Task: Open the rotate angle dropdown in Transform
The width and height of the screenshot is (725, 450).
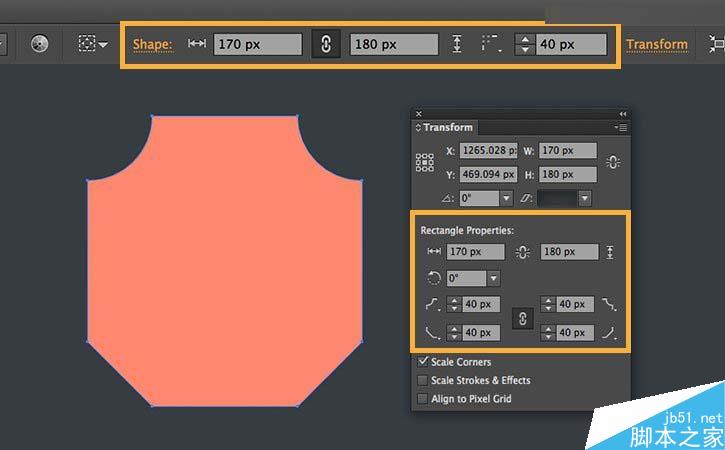Action: [x=506, y=198]
